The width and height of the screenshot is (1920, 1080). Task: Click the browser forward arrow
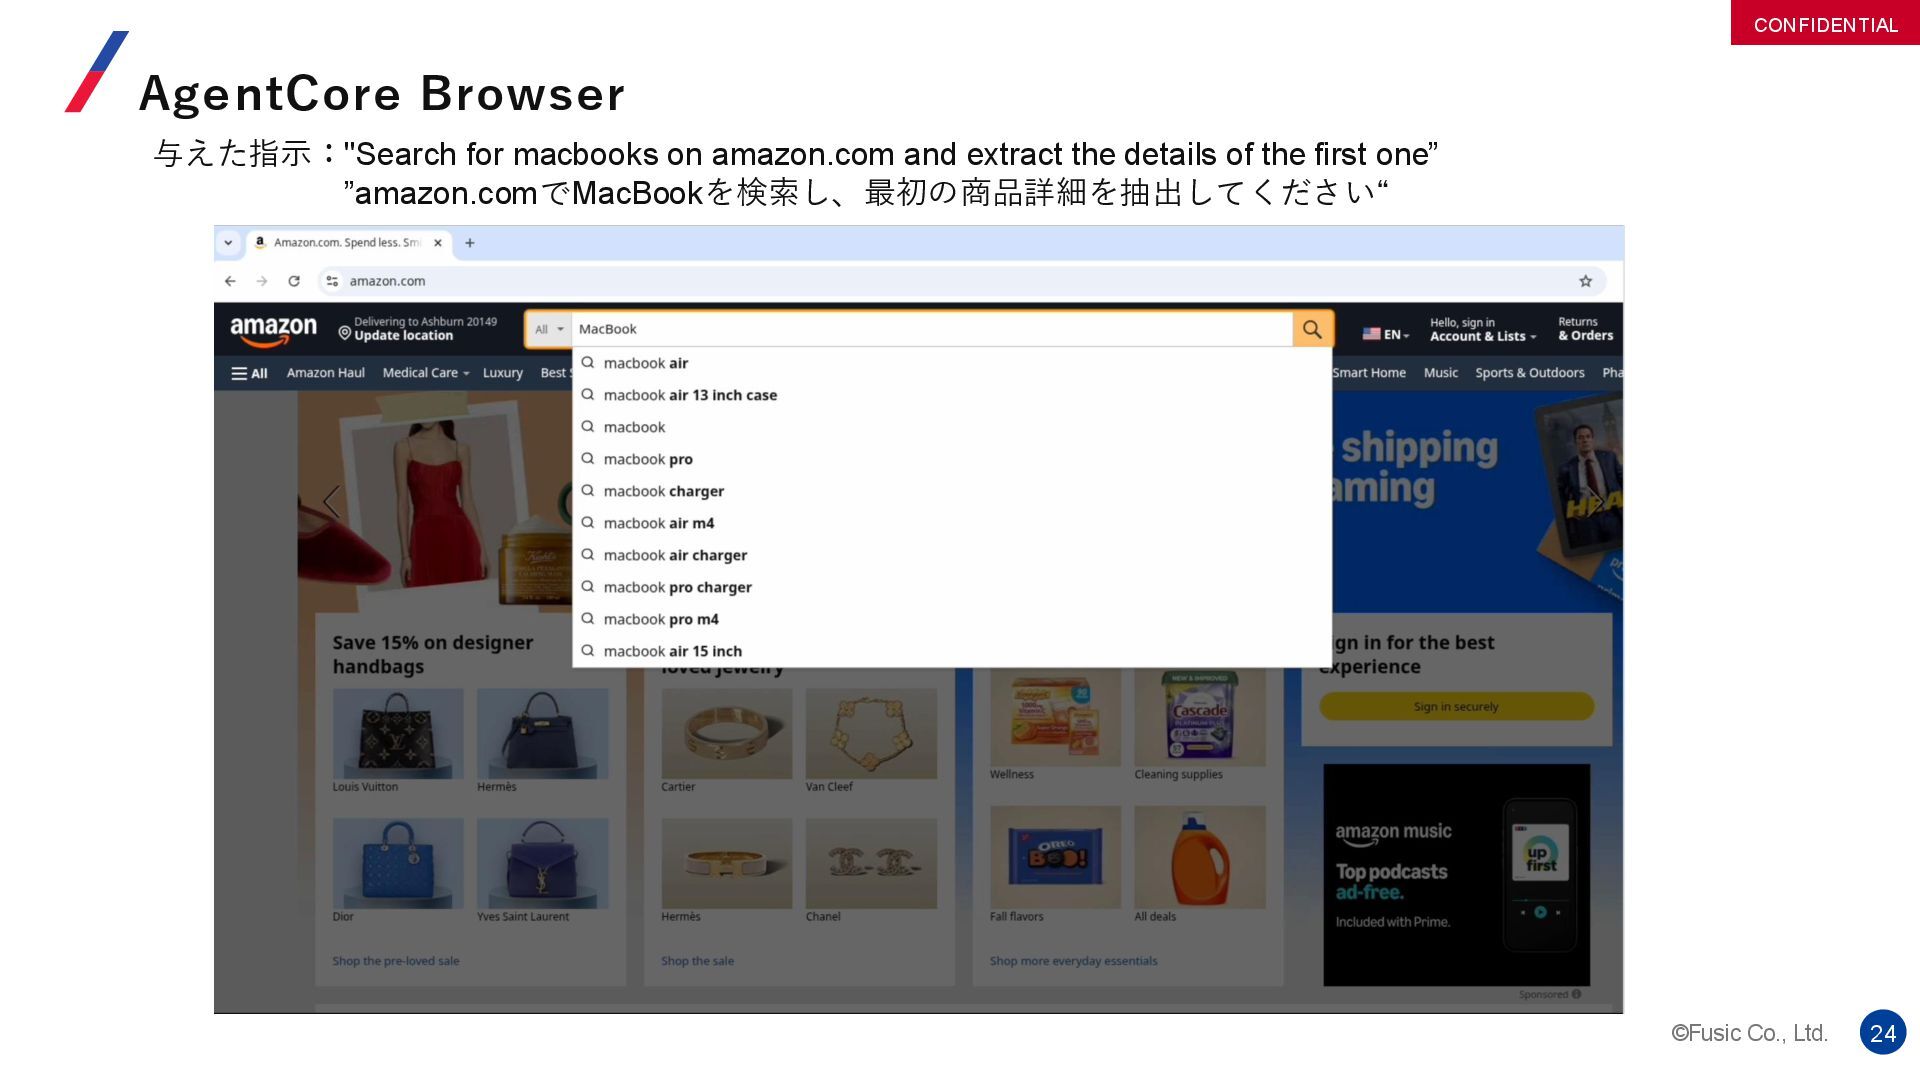(262, 281)
